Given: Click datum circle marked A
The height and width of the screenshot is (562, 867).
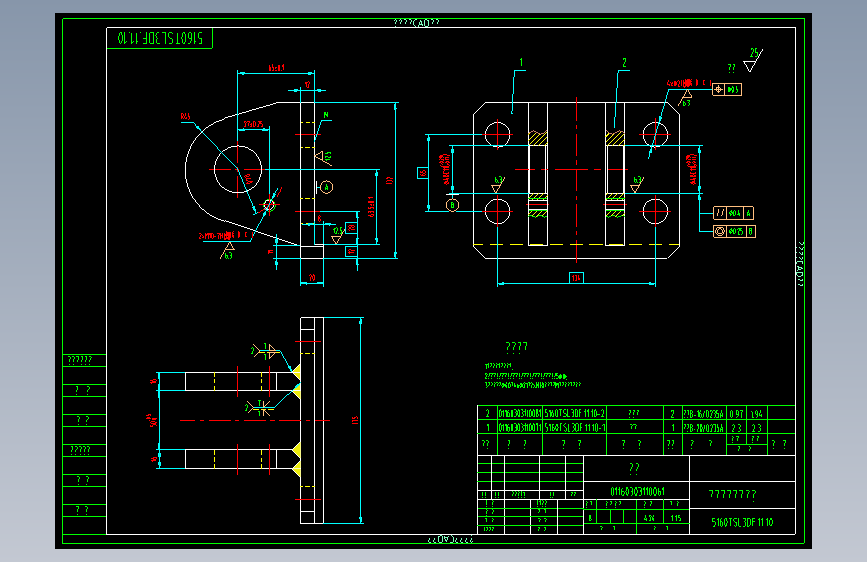Looking at the screenshot, I should pos(326,188).
